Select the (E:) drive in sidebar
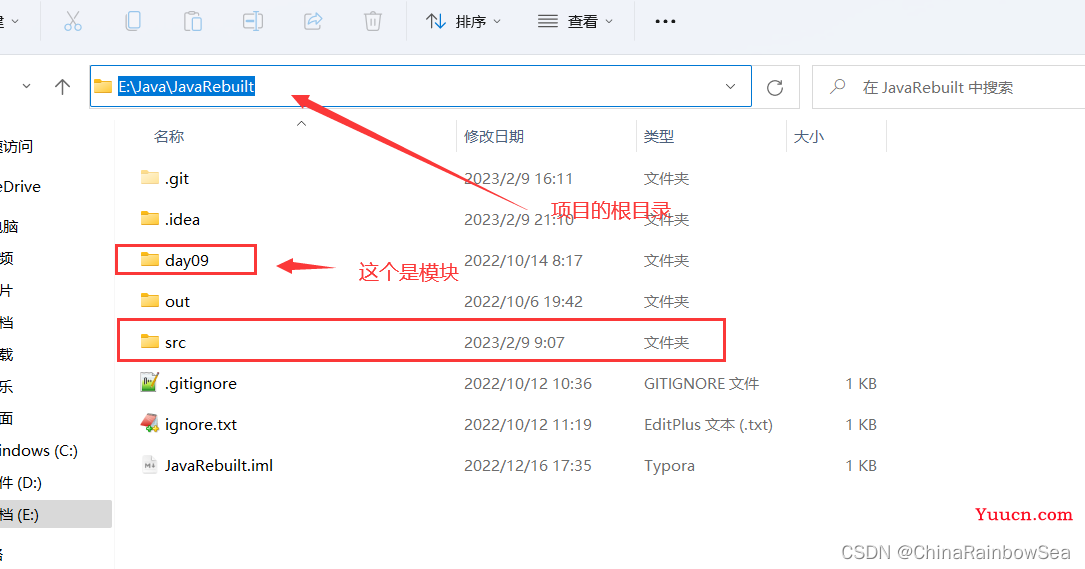 [x=55, y=514]
